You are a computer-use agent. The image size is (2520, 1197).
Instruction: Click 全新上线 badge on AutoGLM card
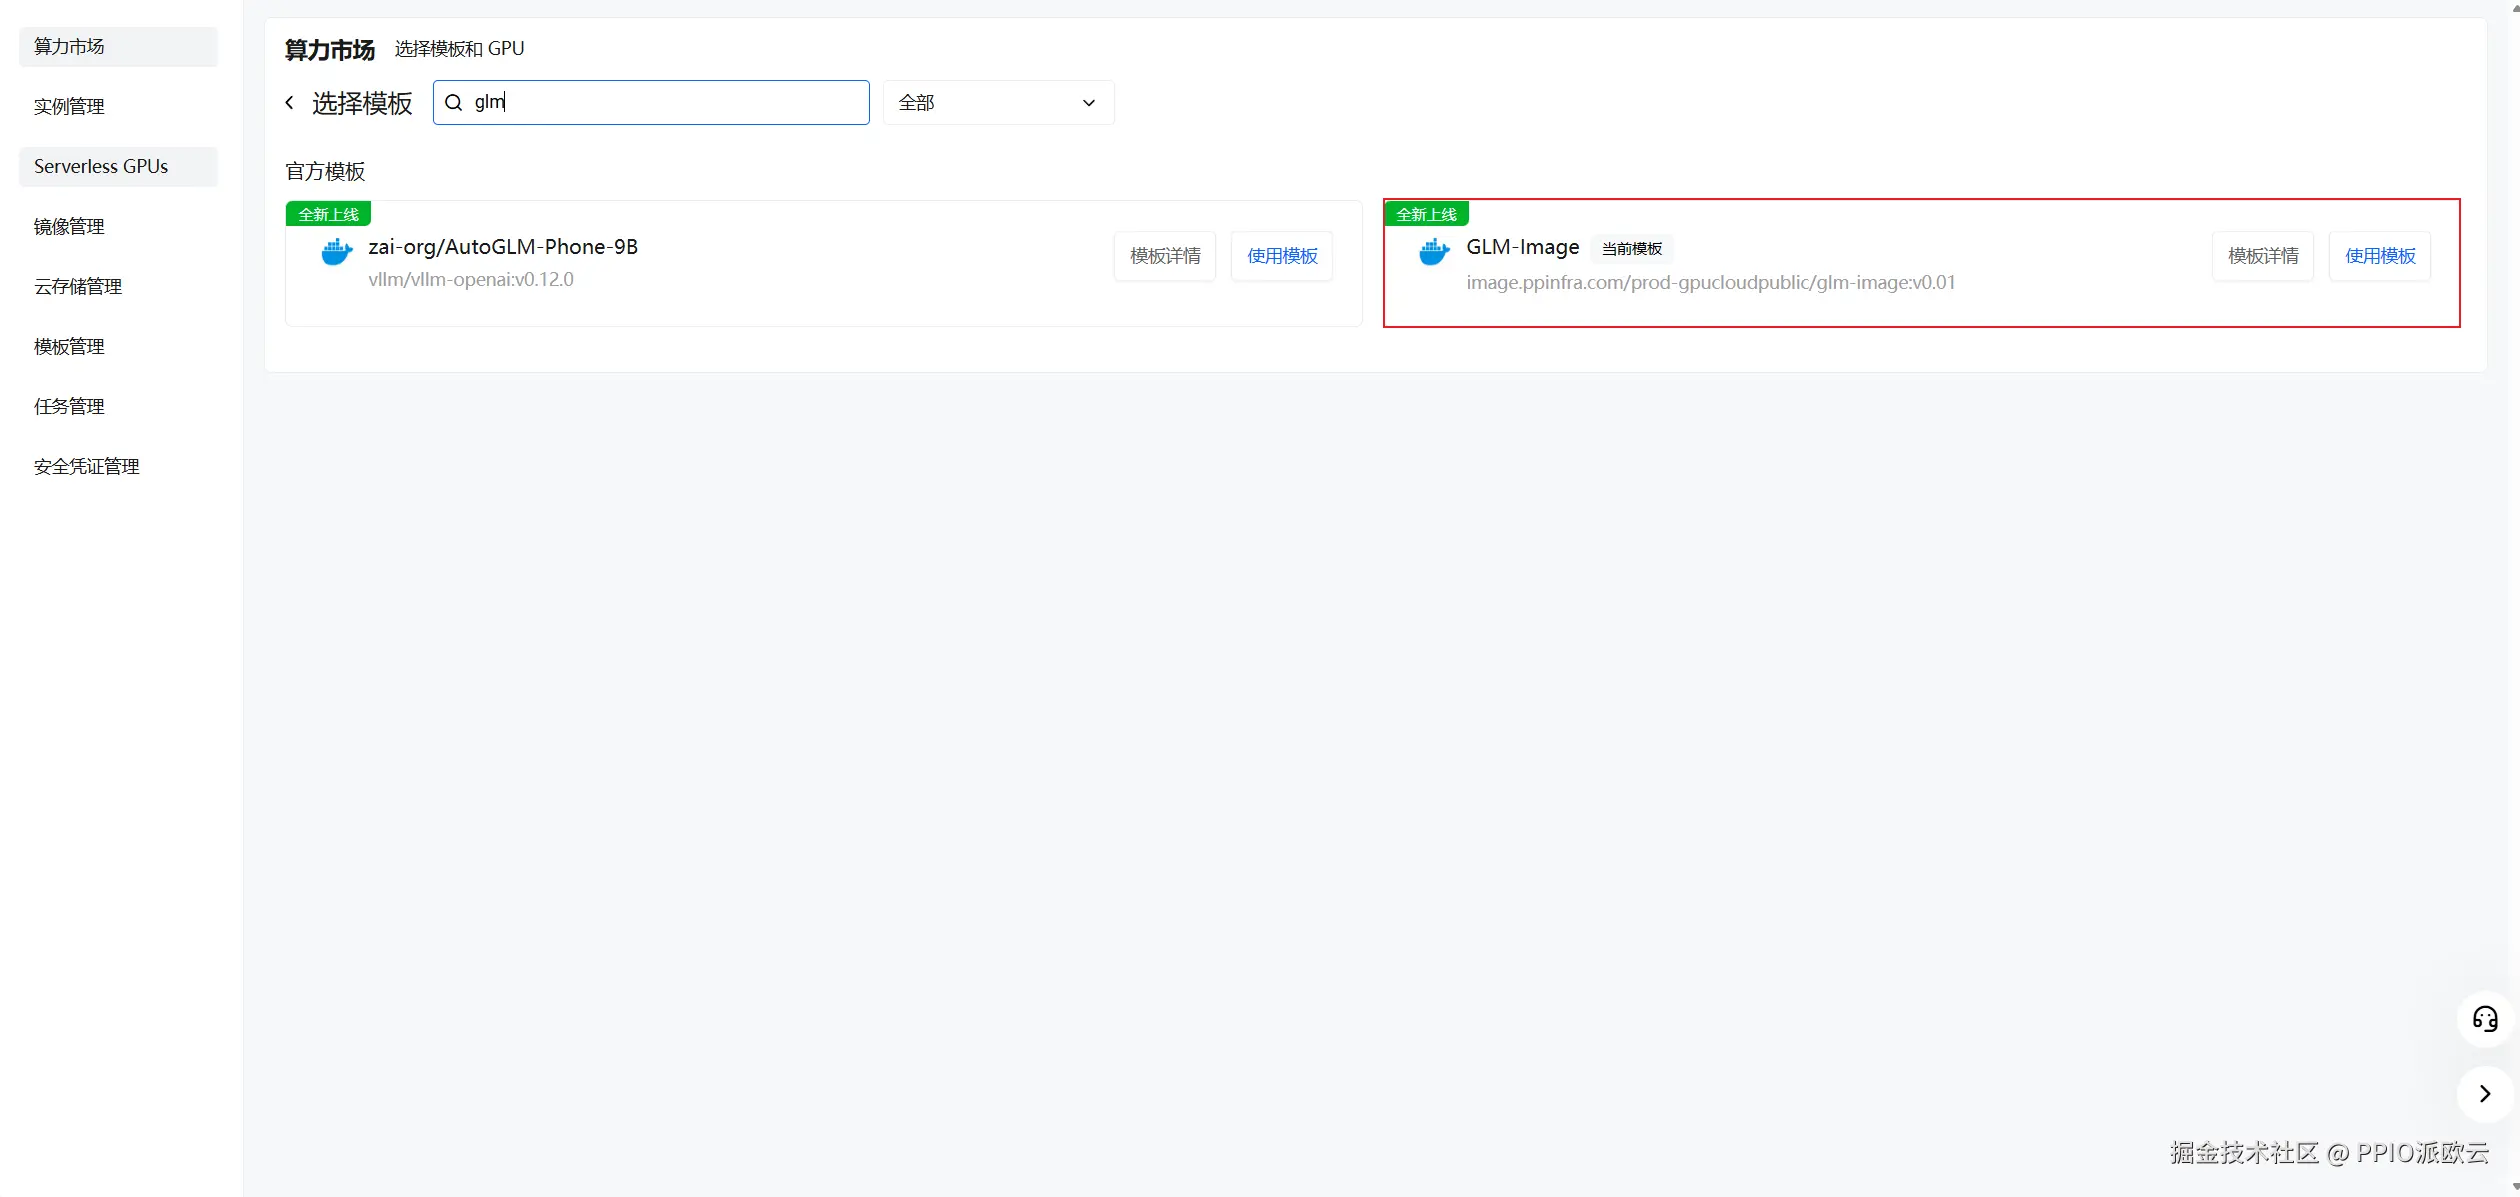[328, 215]
